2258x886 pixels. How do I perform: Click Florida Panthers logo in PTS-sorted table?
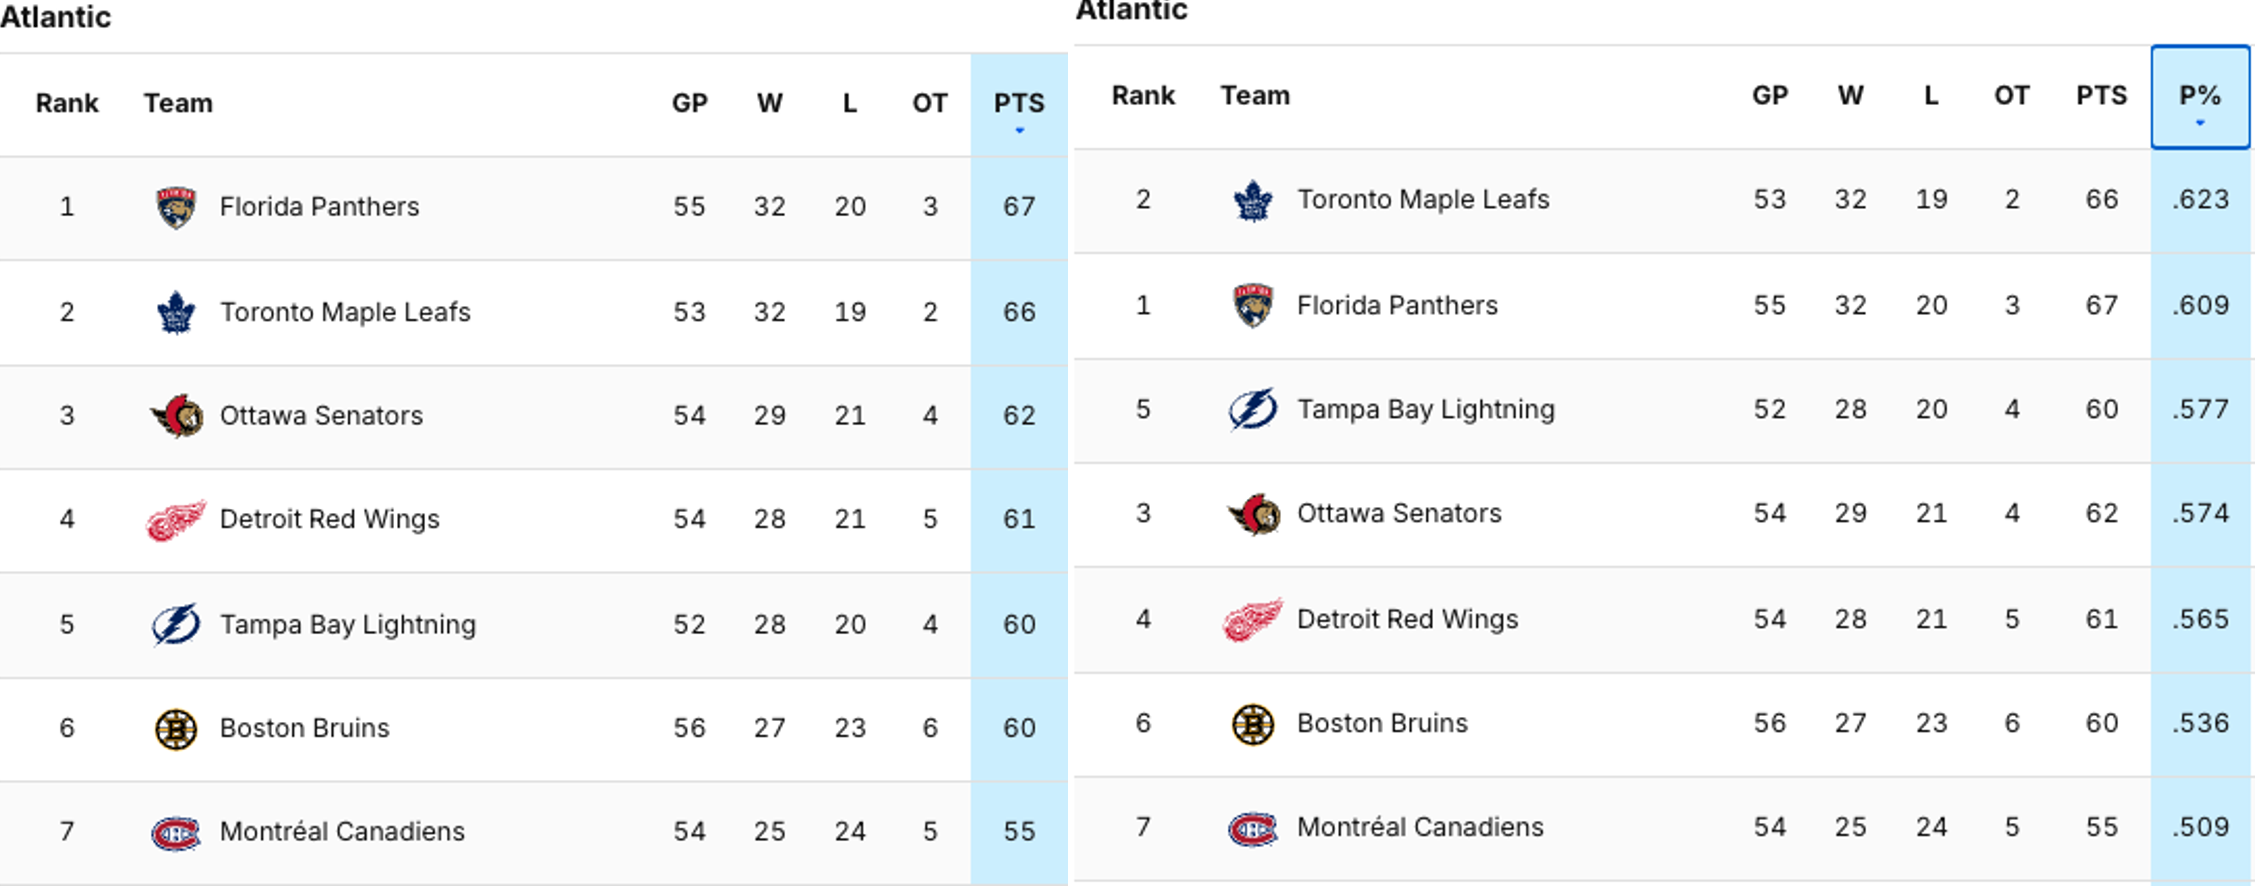176,208
